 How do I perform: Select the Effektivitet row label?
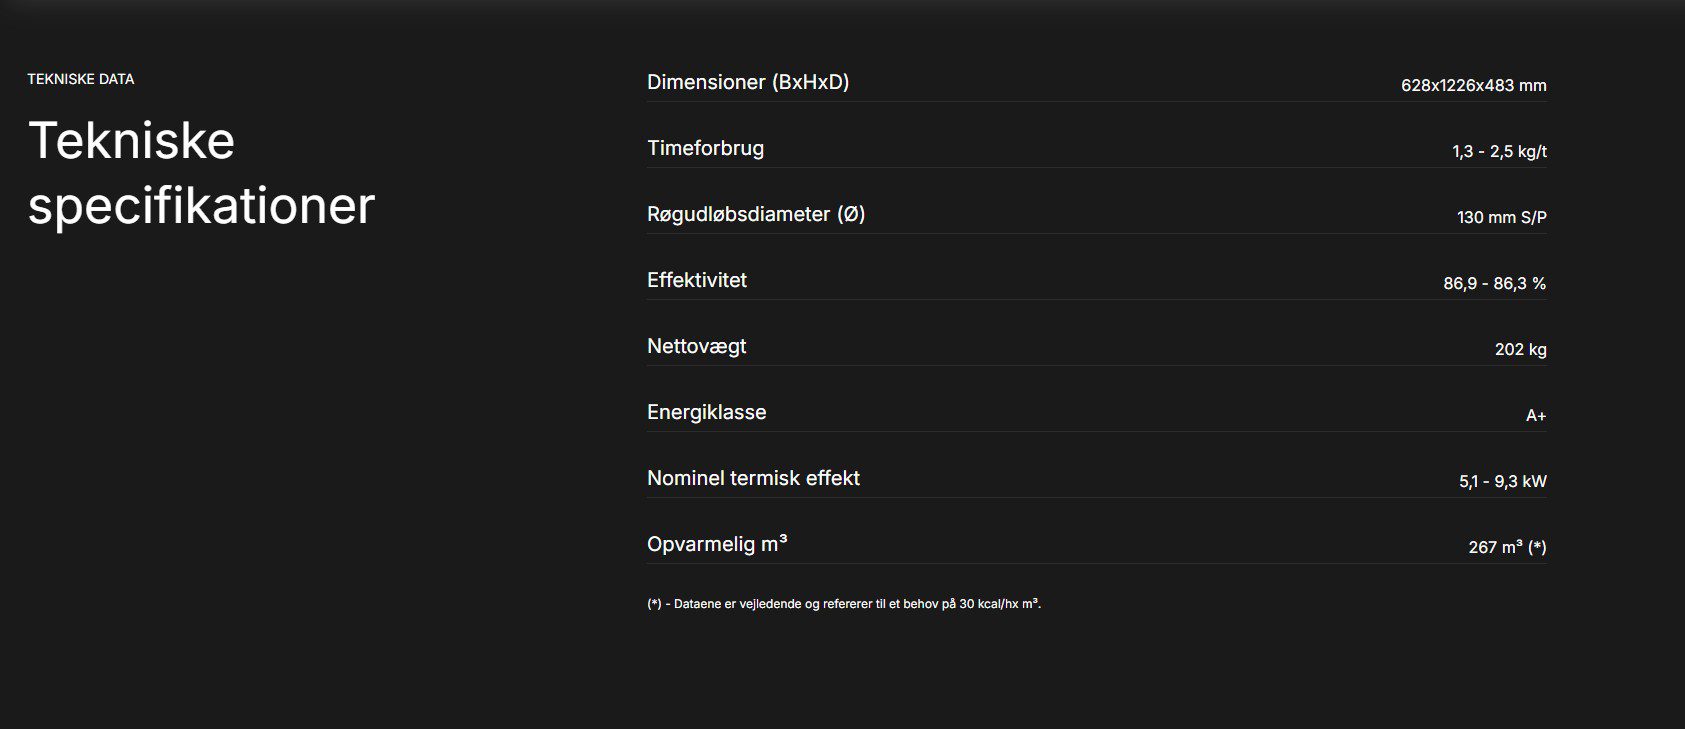click(696, 280)
